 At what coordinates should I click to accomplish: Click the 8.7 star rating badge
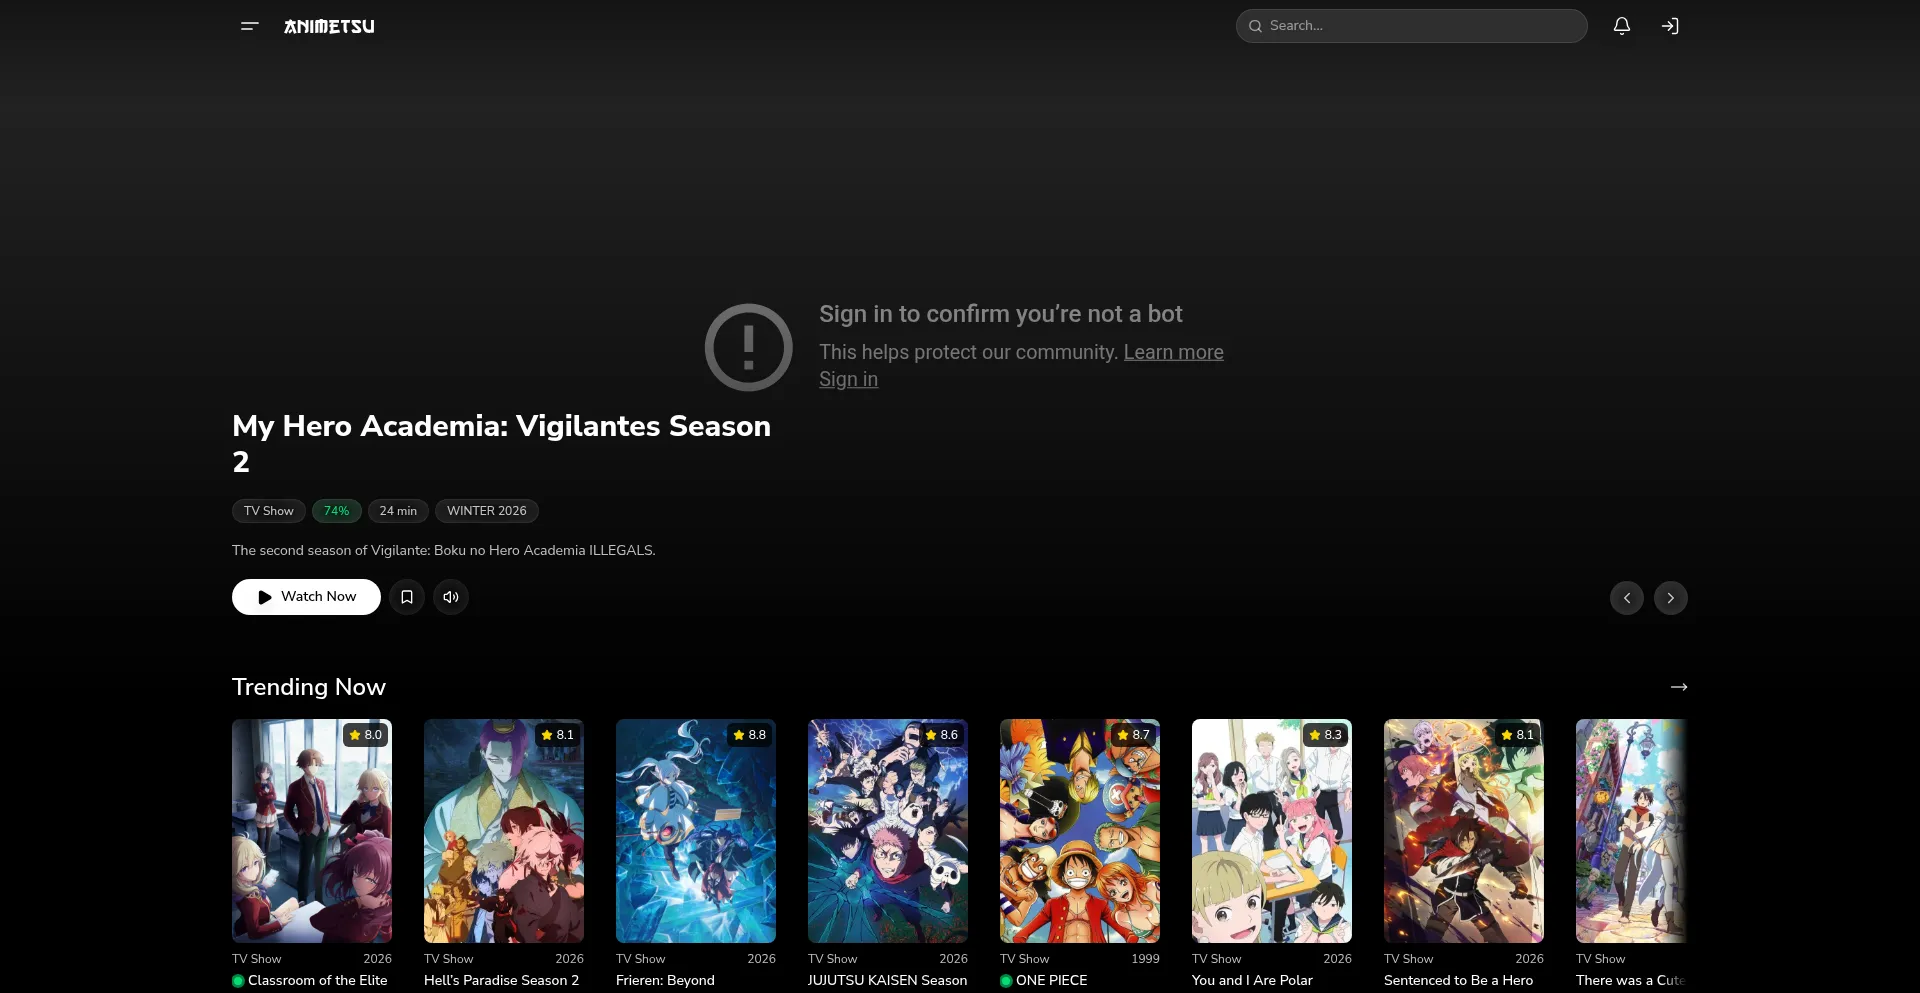1133,735
